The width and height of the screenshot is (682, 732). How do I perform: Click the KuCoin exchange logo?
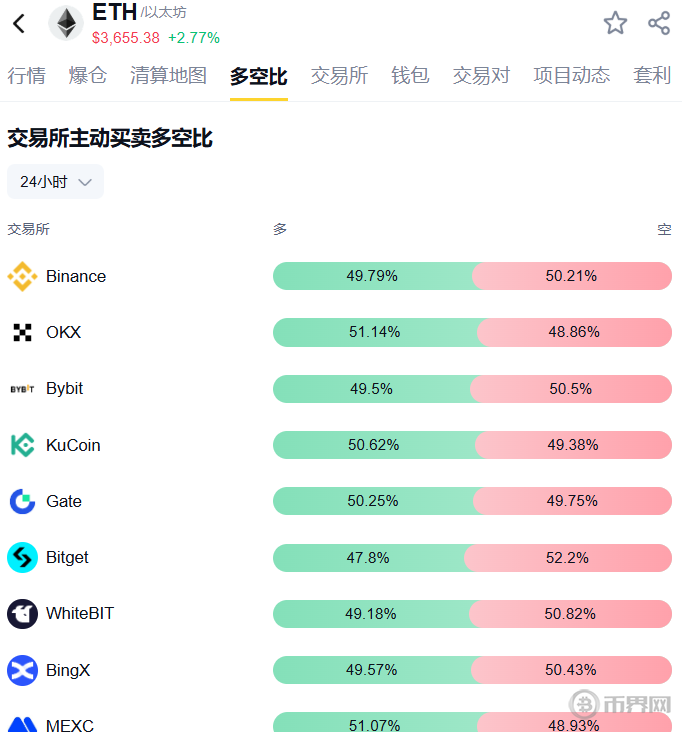tap(22, 445)
